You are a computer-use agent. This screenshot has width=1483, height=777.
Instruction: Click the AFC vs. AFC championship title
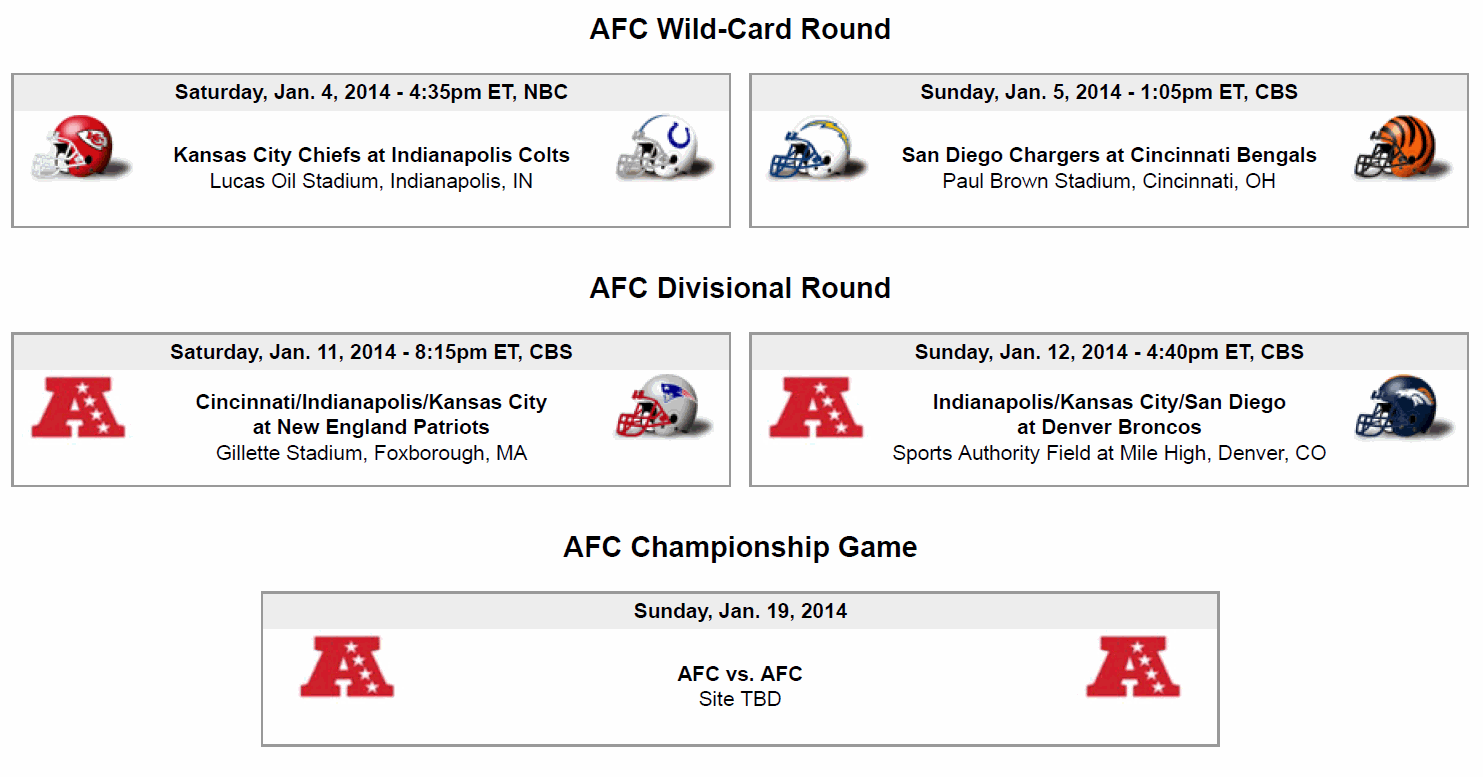(x=740, y=674)
